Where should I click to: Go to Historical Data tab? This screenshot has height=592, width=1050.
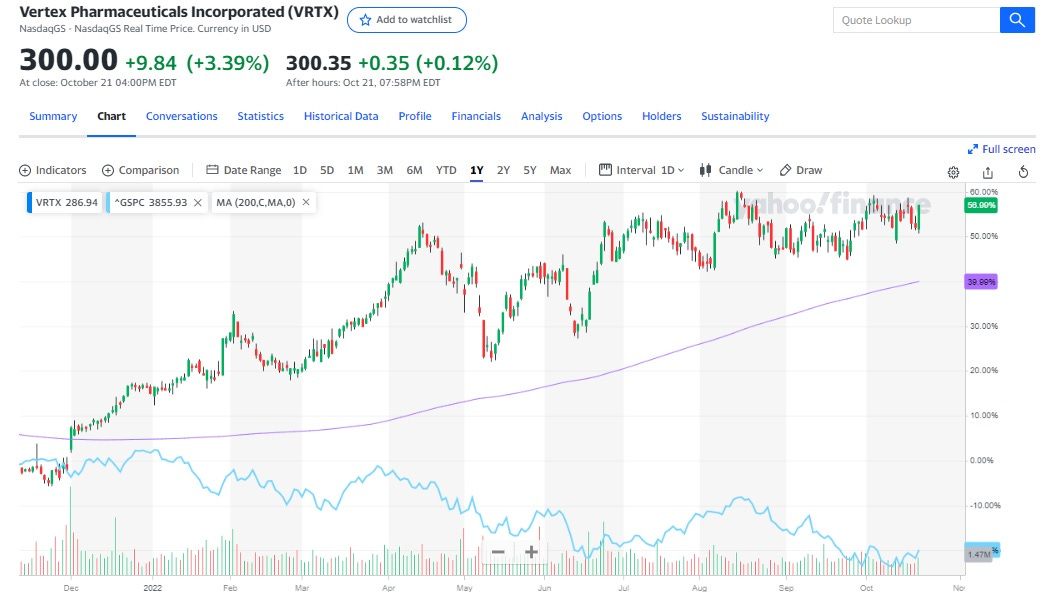point(341,116)
